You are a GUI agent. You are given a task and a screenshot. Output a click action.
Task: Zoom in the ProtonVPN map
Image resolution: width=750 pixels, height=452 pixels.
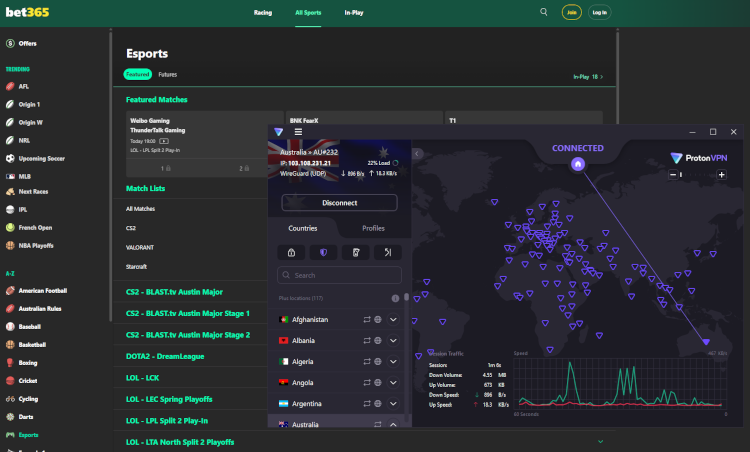pyautogui.click(x=722, y=175)
